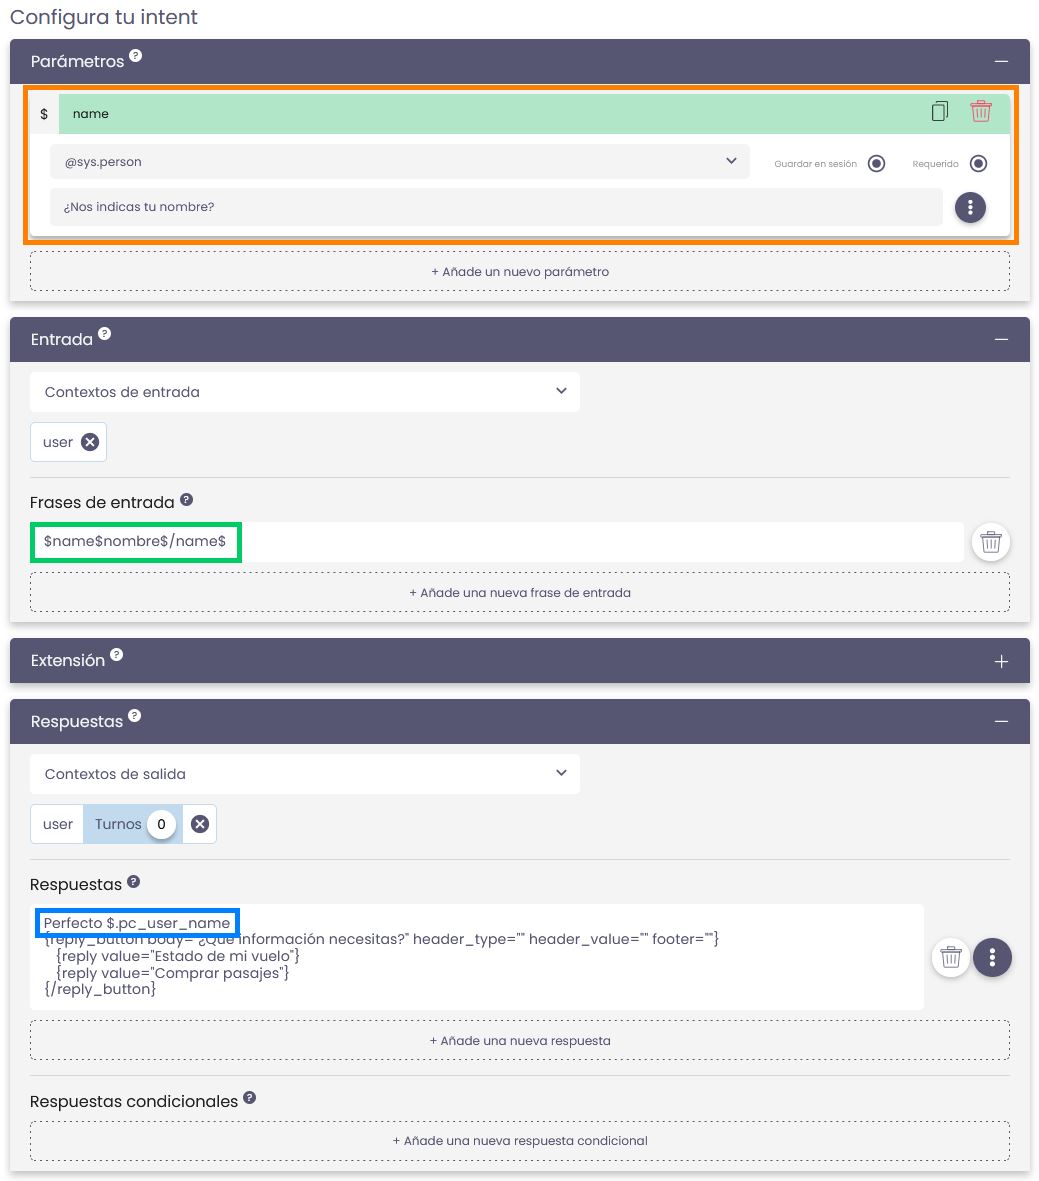1039x1181 pixels.
Task: Open Contextos de entrada dropdown
Action: 304,392
